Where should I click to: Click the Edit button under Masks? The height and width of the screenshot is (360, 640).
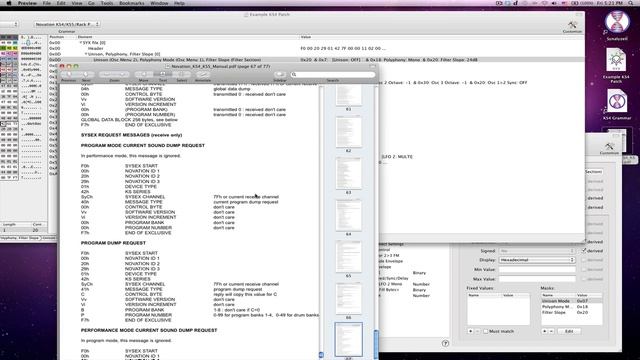[569, 331]
